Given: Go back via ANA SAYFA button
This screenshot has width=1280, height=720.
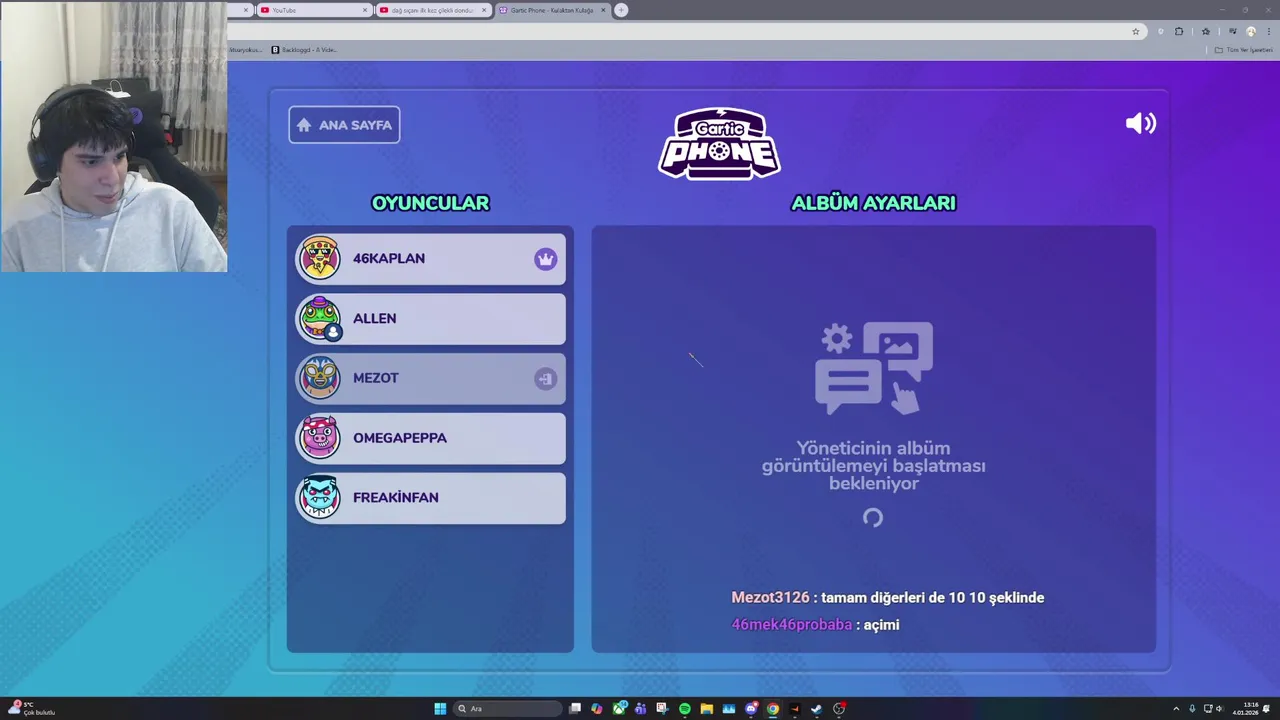Looking at the screenshot, I should (x=344, y=125).
